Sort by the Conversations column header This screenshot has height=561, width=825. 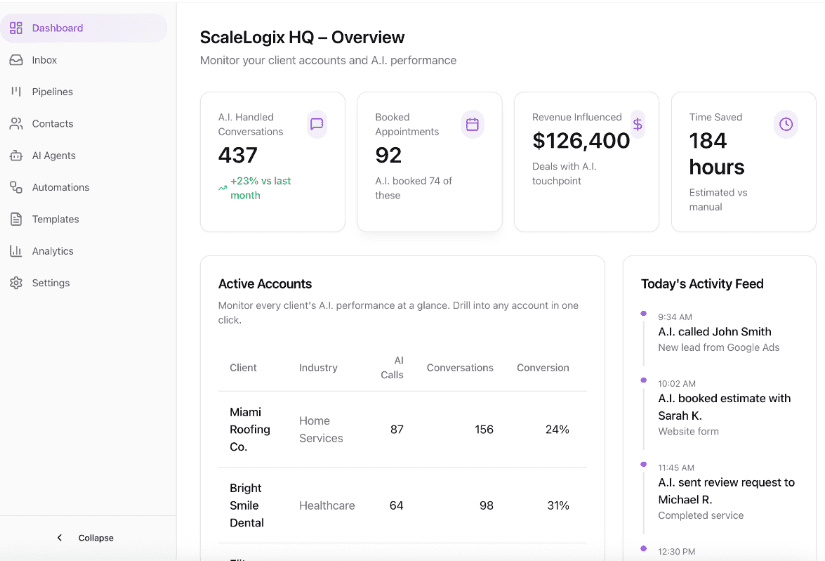(460, 368)
